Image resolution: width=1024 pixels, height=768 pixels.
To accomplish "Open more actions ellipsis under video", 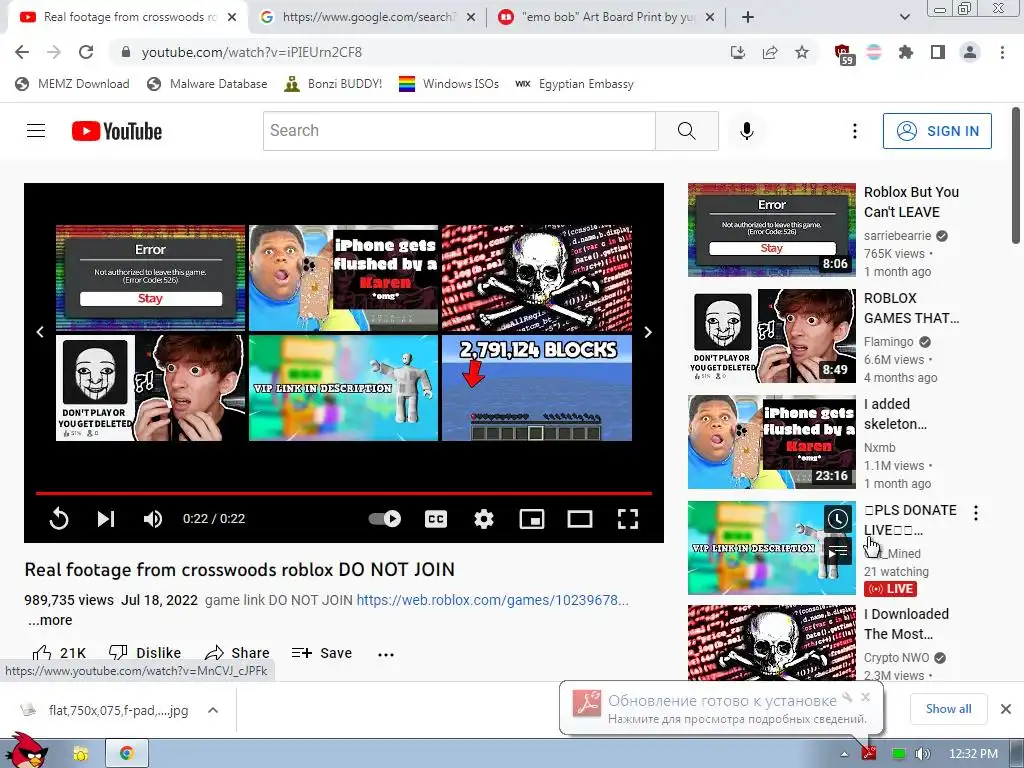I will (386, 654).
